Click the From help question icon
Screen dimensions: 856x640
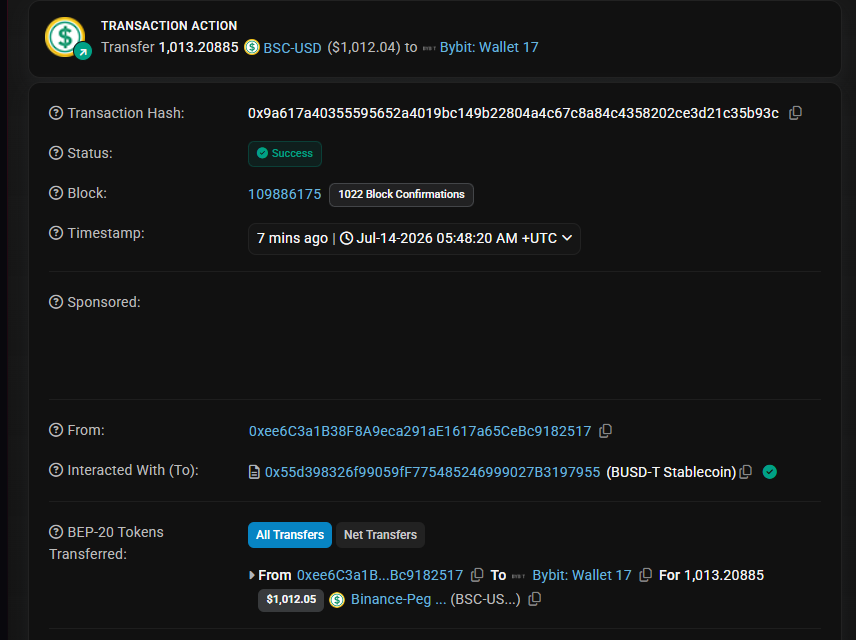pos(56,430)
